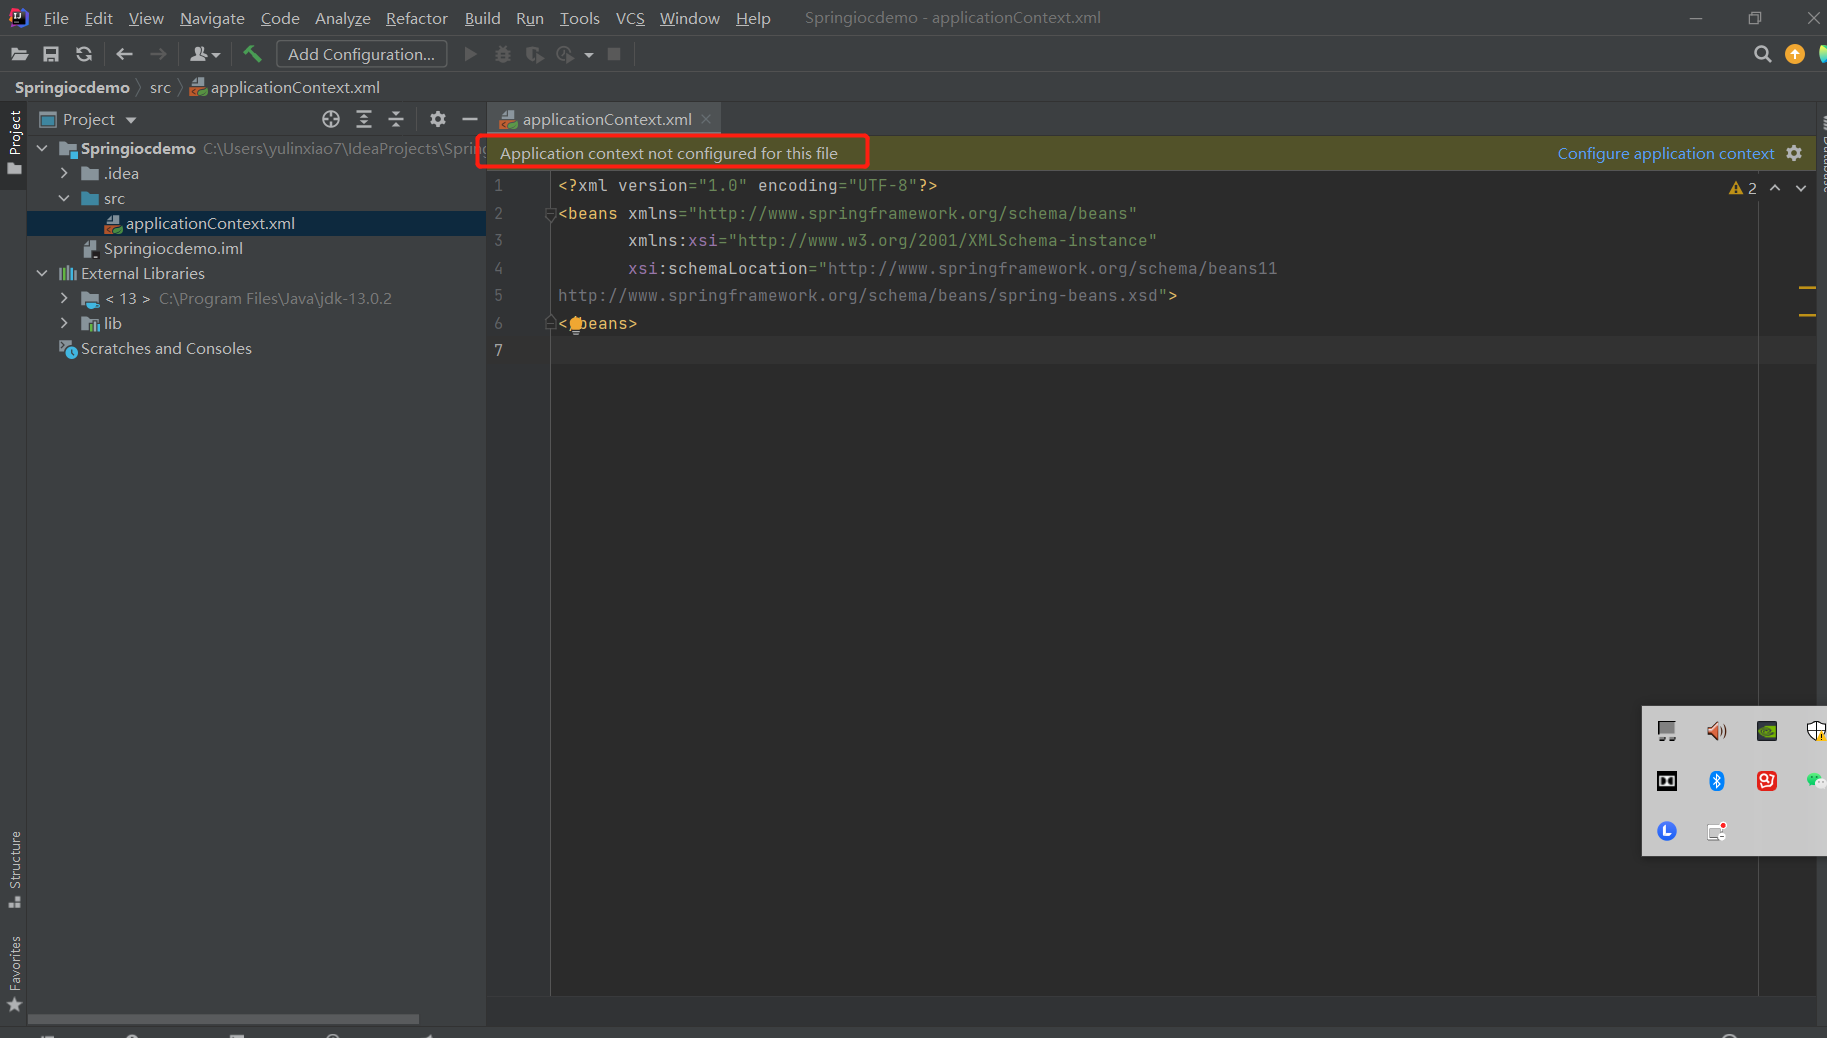Open Search Everywhere magnifier icon
The image size is (1827, 1038).
click(x=1763, y=54)
